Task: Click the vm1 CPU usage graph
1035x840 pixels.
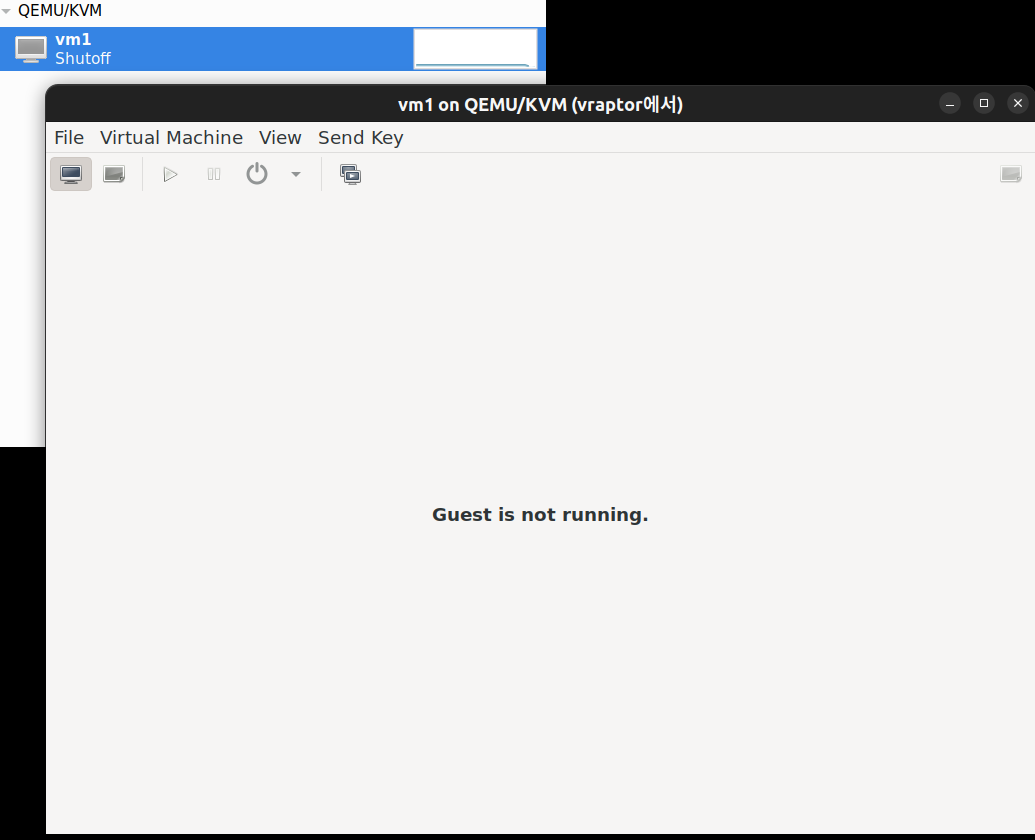Action: pos(475,49)
